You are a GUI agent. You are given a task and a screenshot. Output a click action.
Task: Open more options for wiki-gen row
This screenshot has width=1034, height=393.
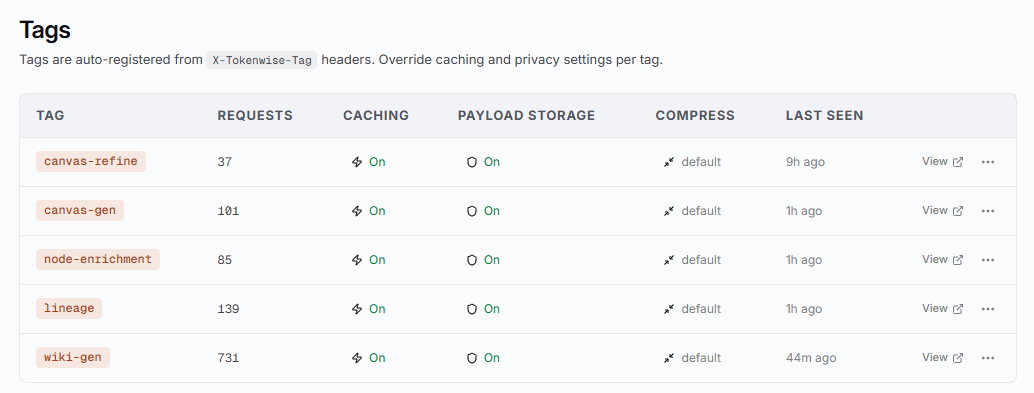click(987, 358)
